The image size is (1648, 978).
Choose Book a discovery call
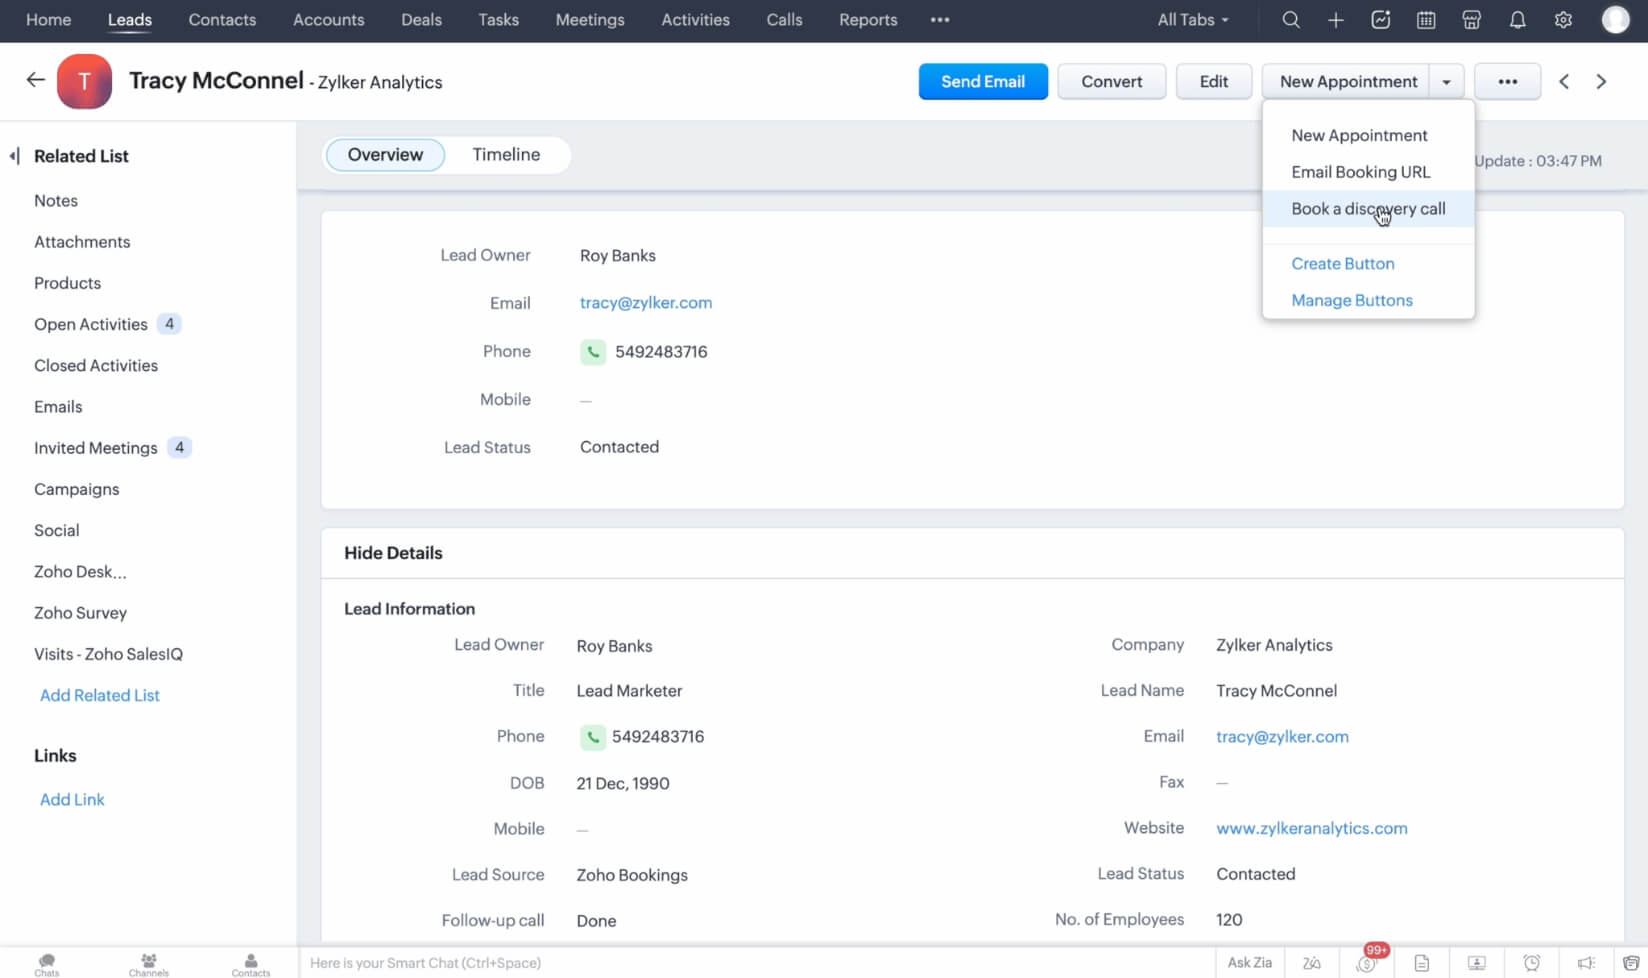click(x=1368, y=209)
